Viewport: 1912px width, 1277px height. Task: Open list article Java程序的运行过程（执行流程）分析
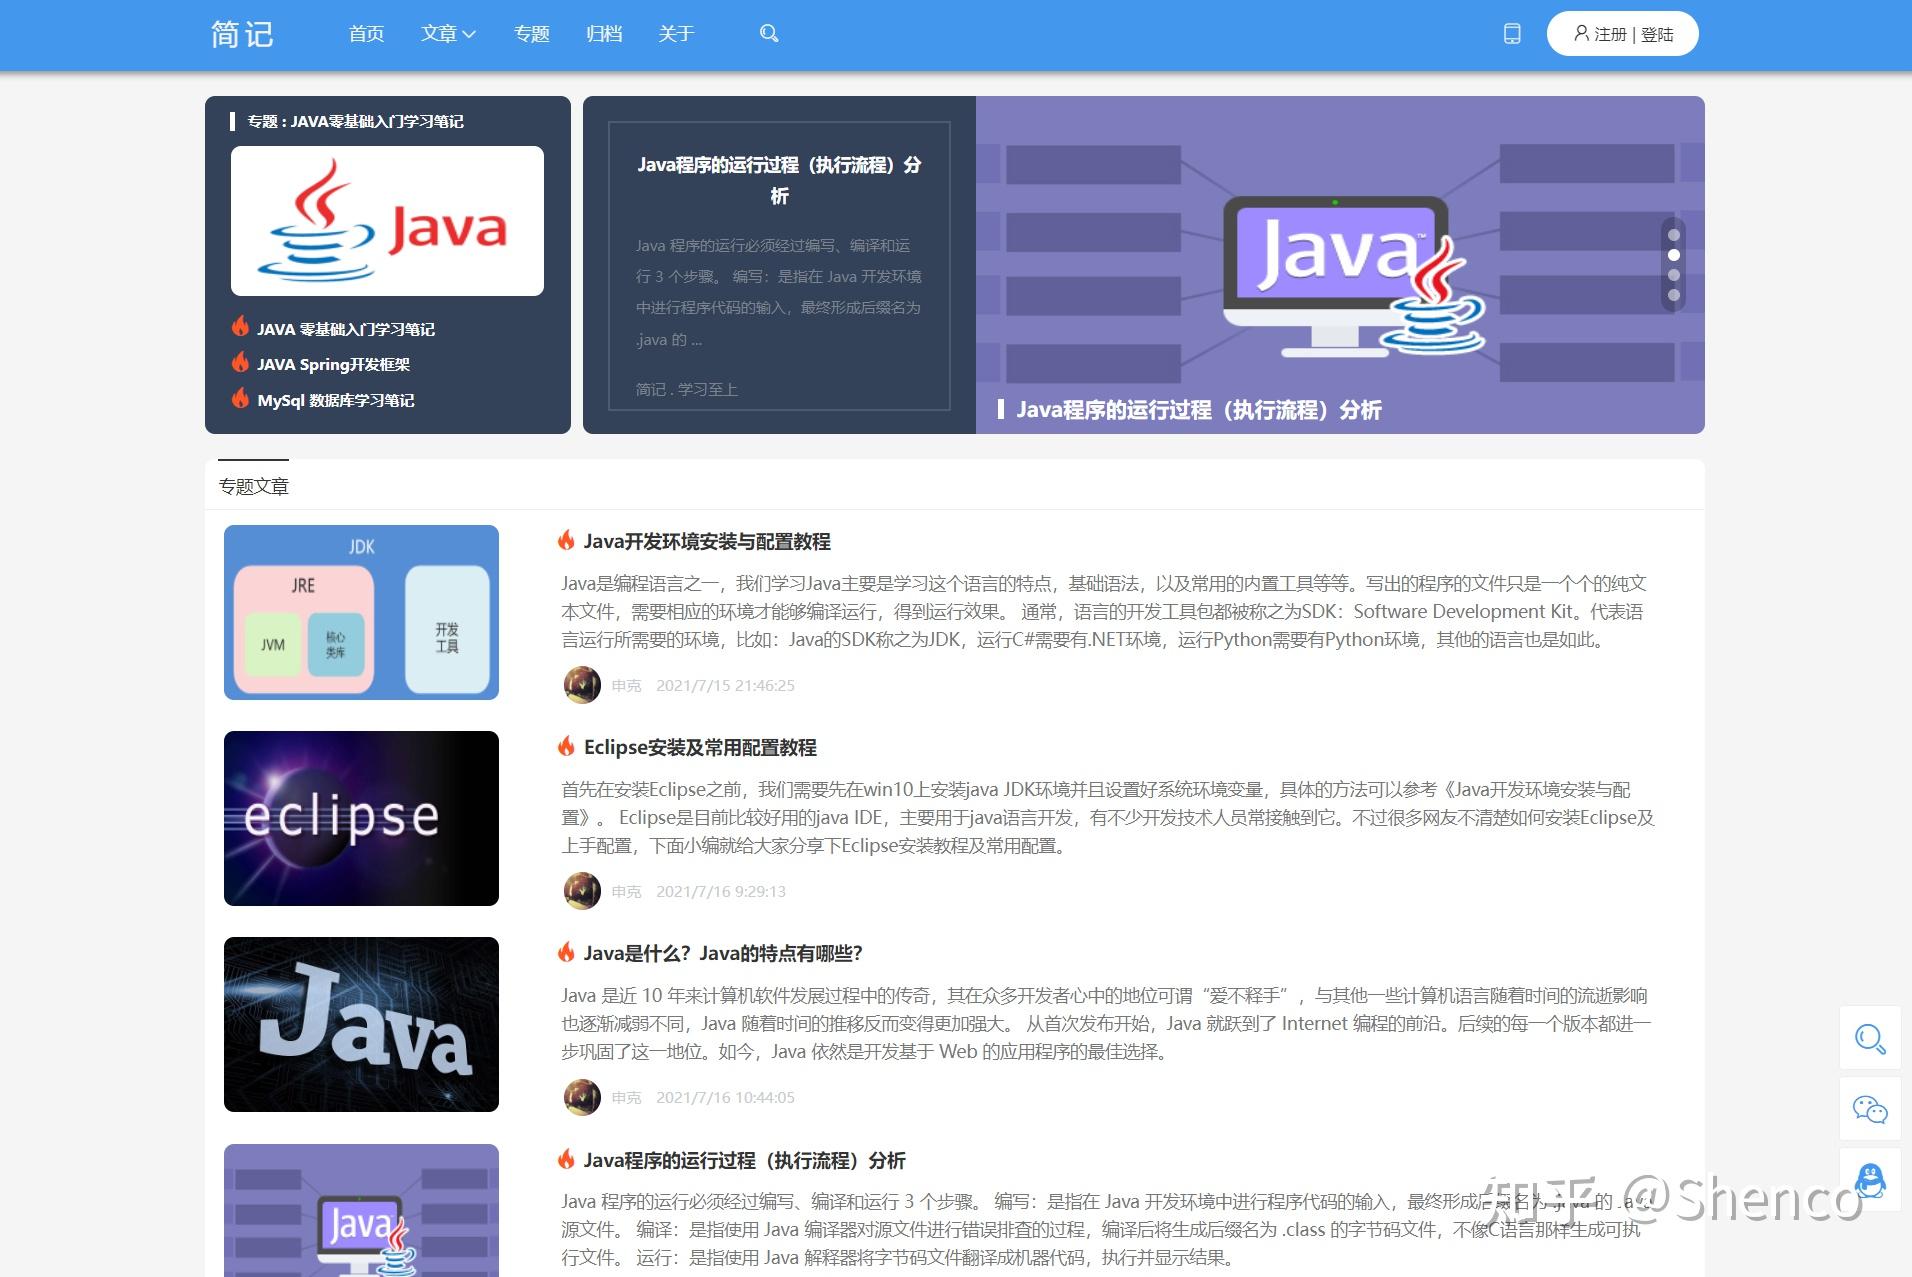tap(744, 1161)
